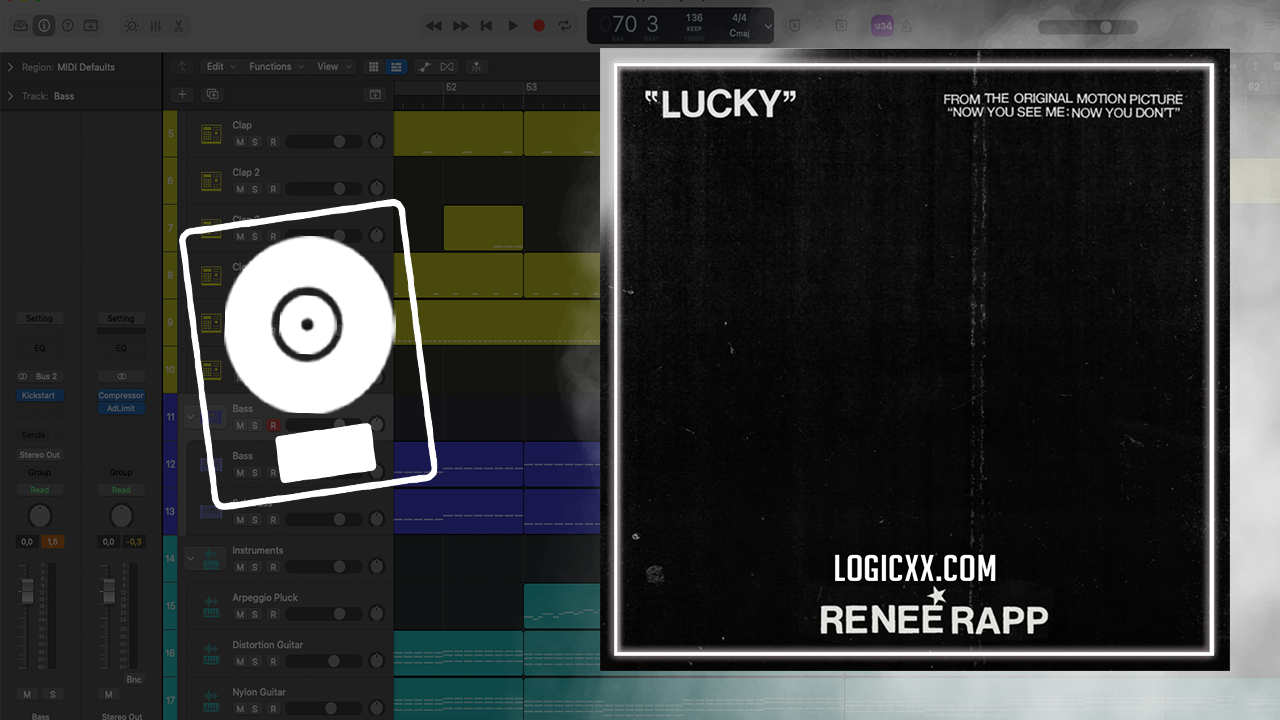Screen dimensions: 1280x720
Task: Open the Editors scissors icon
Action: [178, 26]
